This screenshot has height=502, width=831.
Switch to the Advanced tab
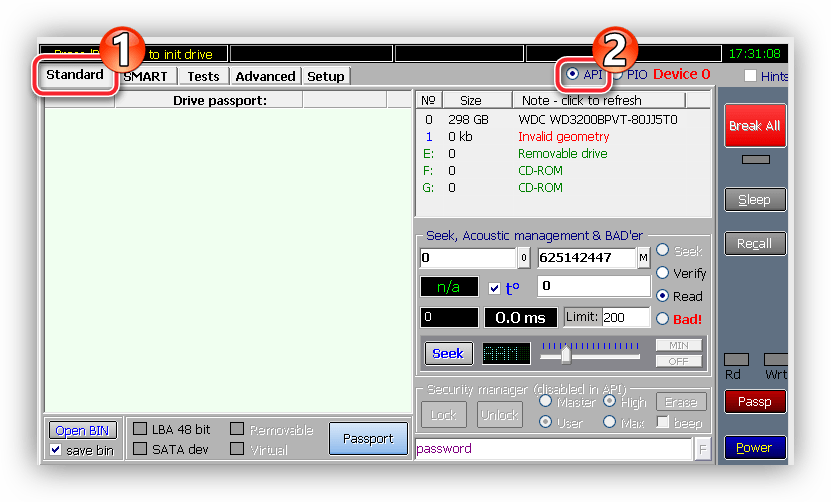[x=265, y=77]
